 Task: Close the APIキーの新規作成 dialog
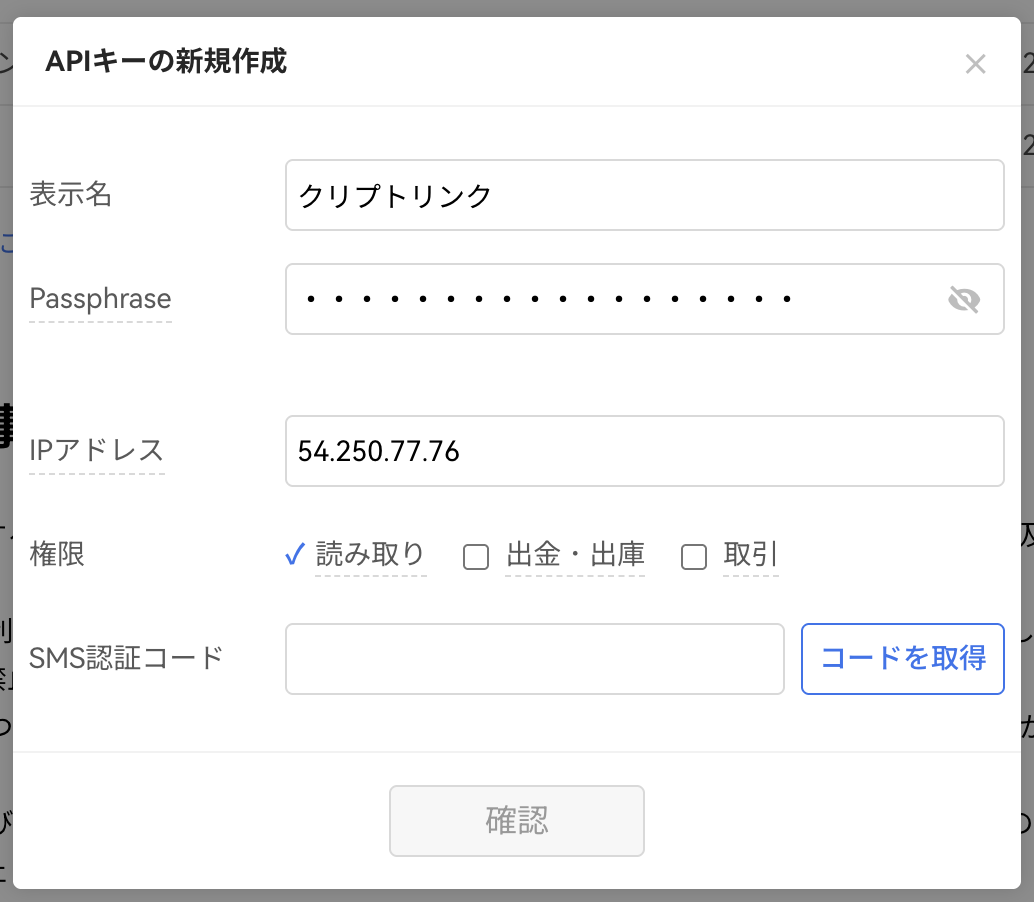click(975, 64)
